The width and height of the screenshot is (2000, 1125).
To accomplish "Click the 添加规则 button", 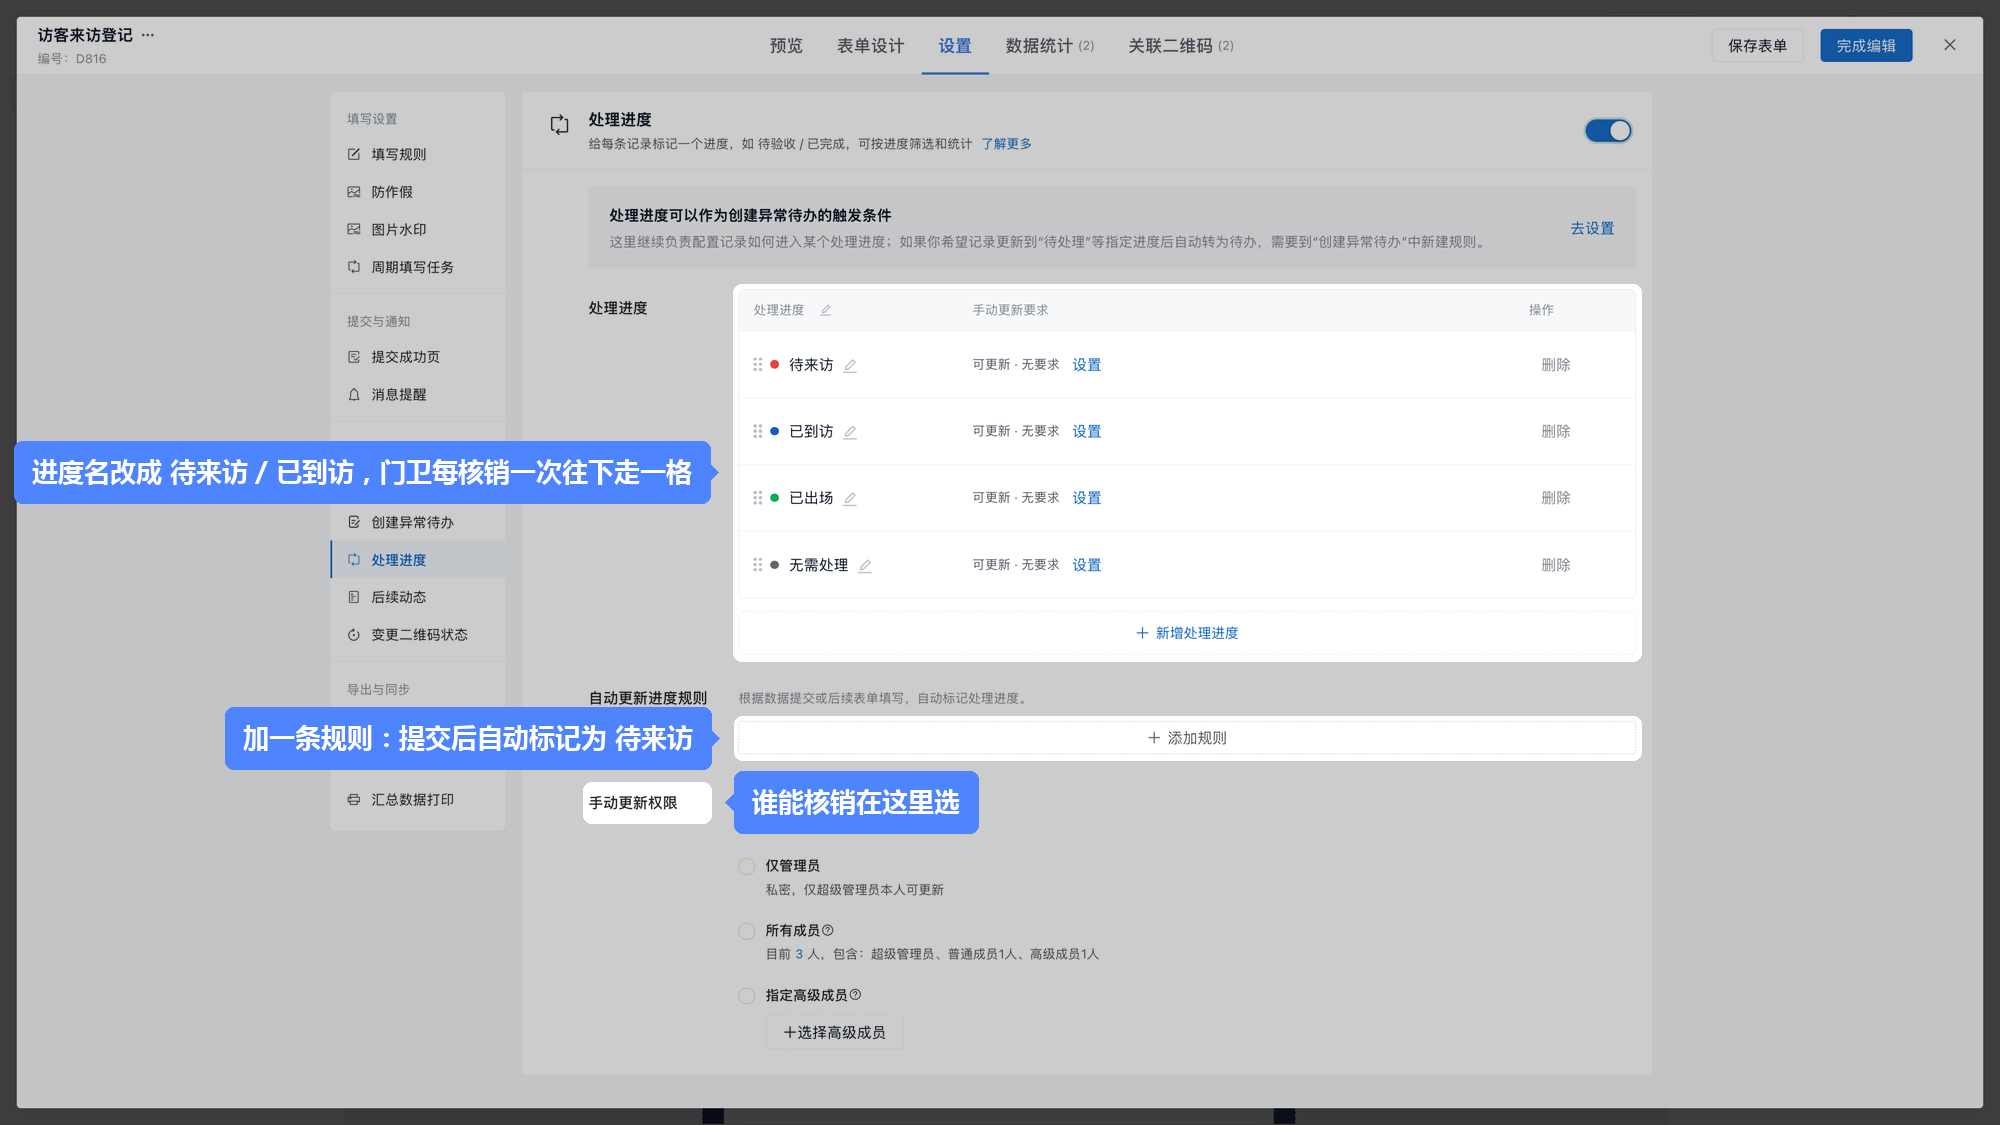I will tap(1187, 738).
